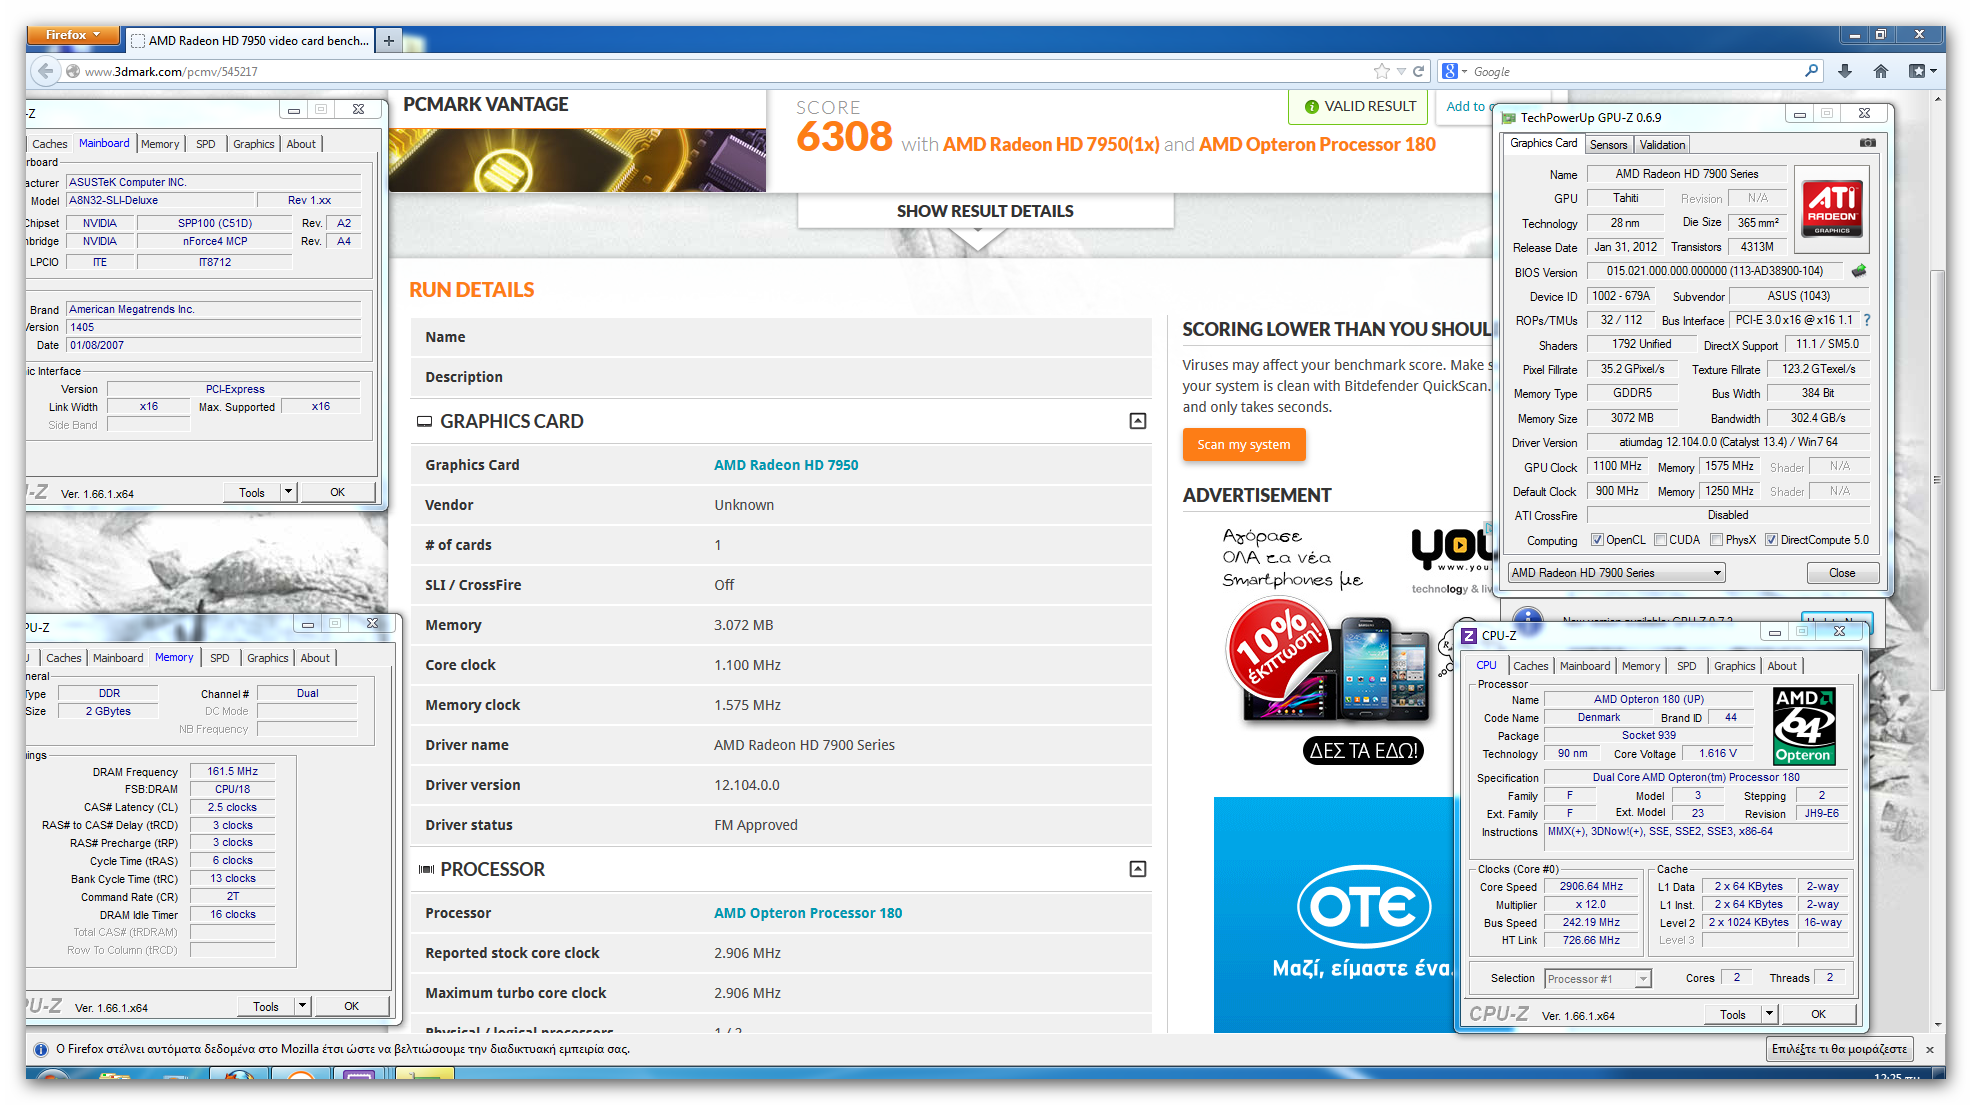
Task: Click the AMD 64 Opteron logo in CPU-Z
Action: 1804,726
